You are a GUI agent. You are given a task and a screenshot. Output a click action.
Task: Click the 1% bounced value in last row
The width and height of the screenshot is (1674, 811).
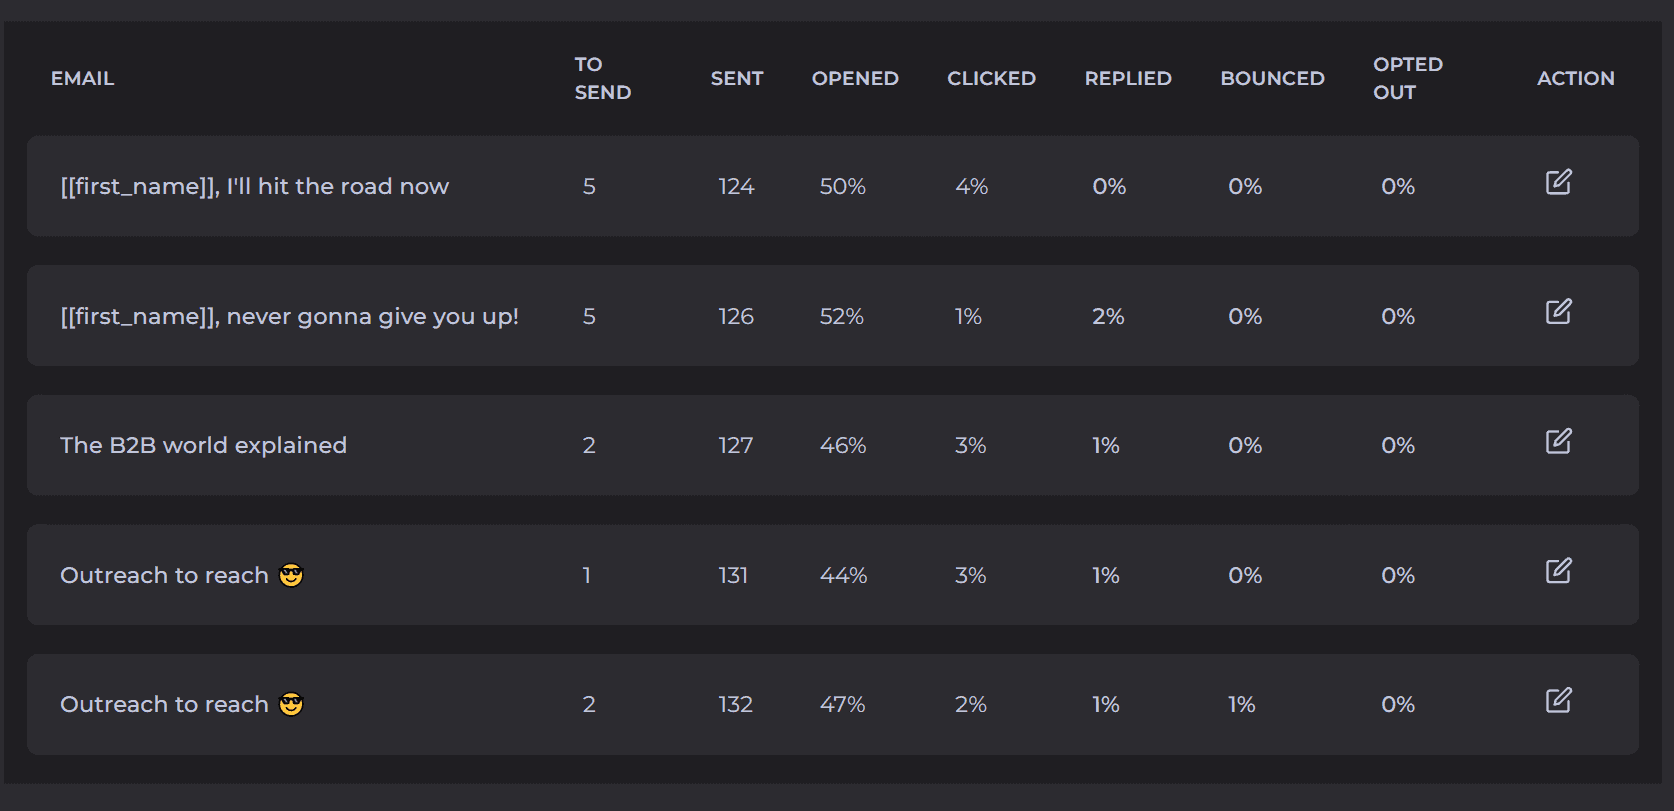1241,705
